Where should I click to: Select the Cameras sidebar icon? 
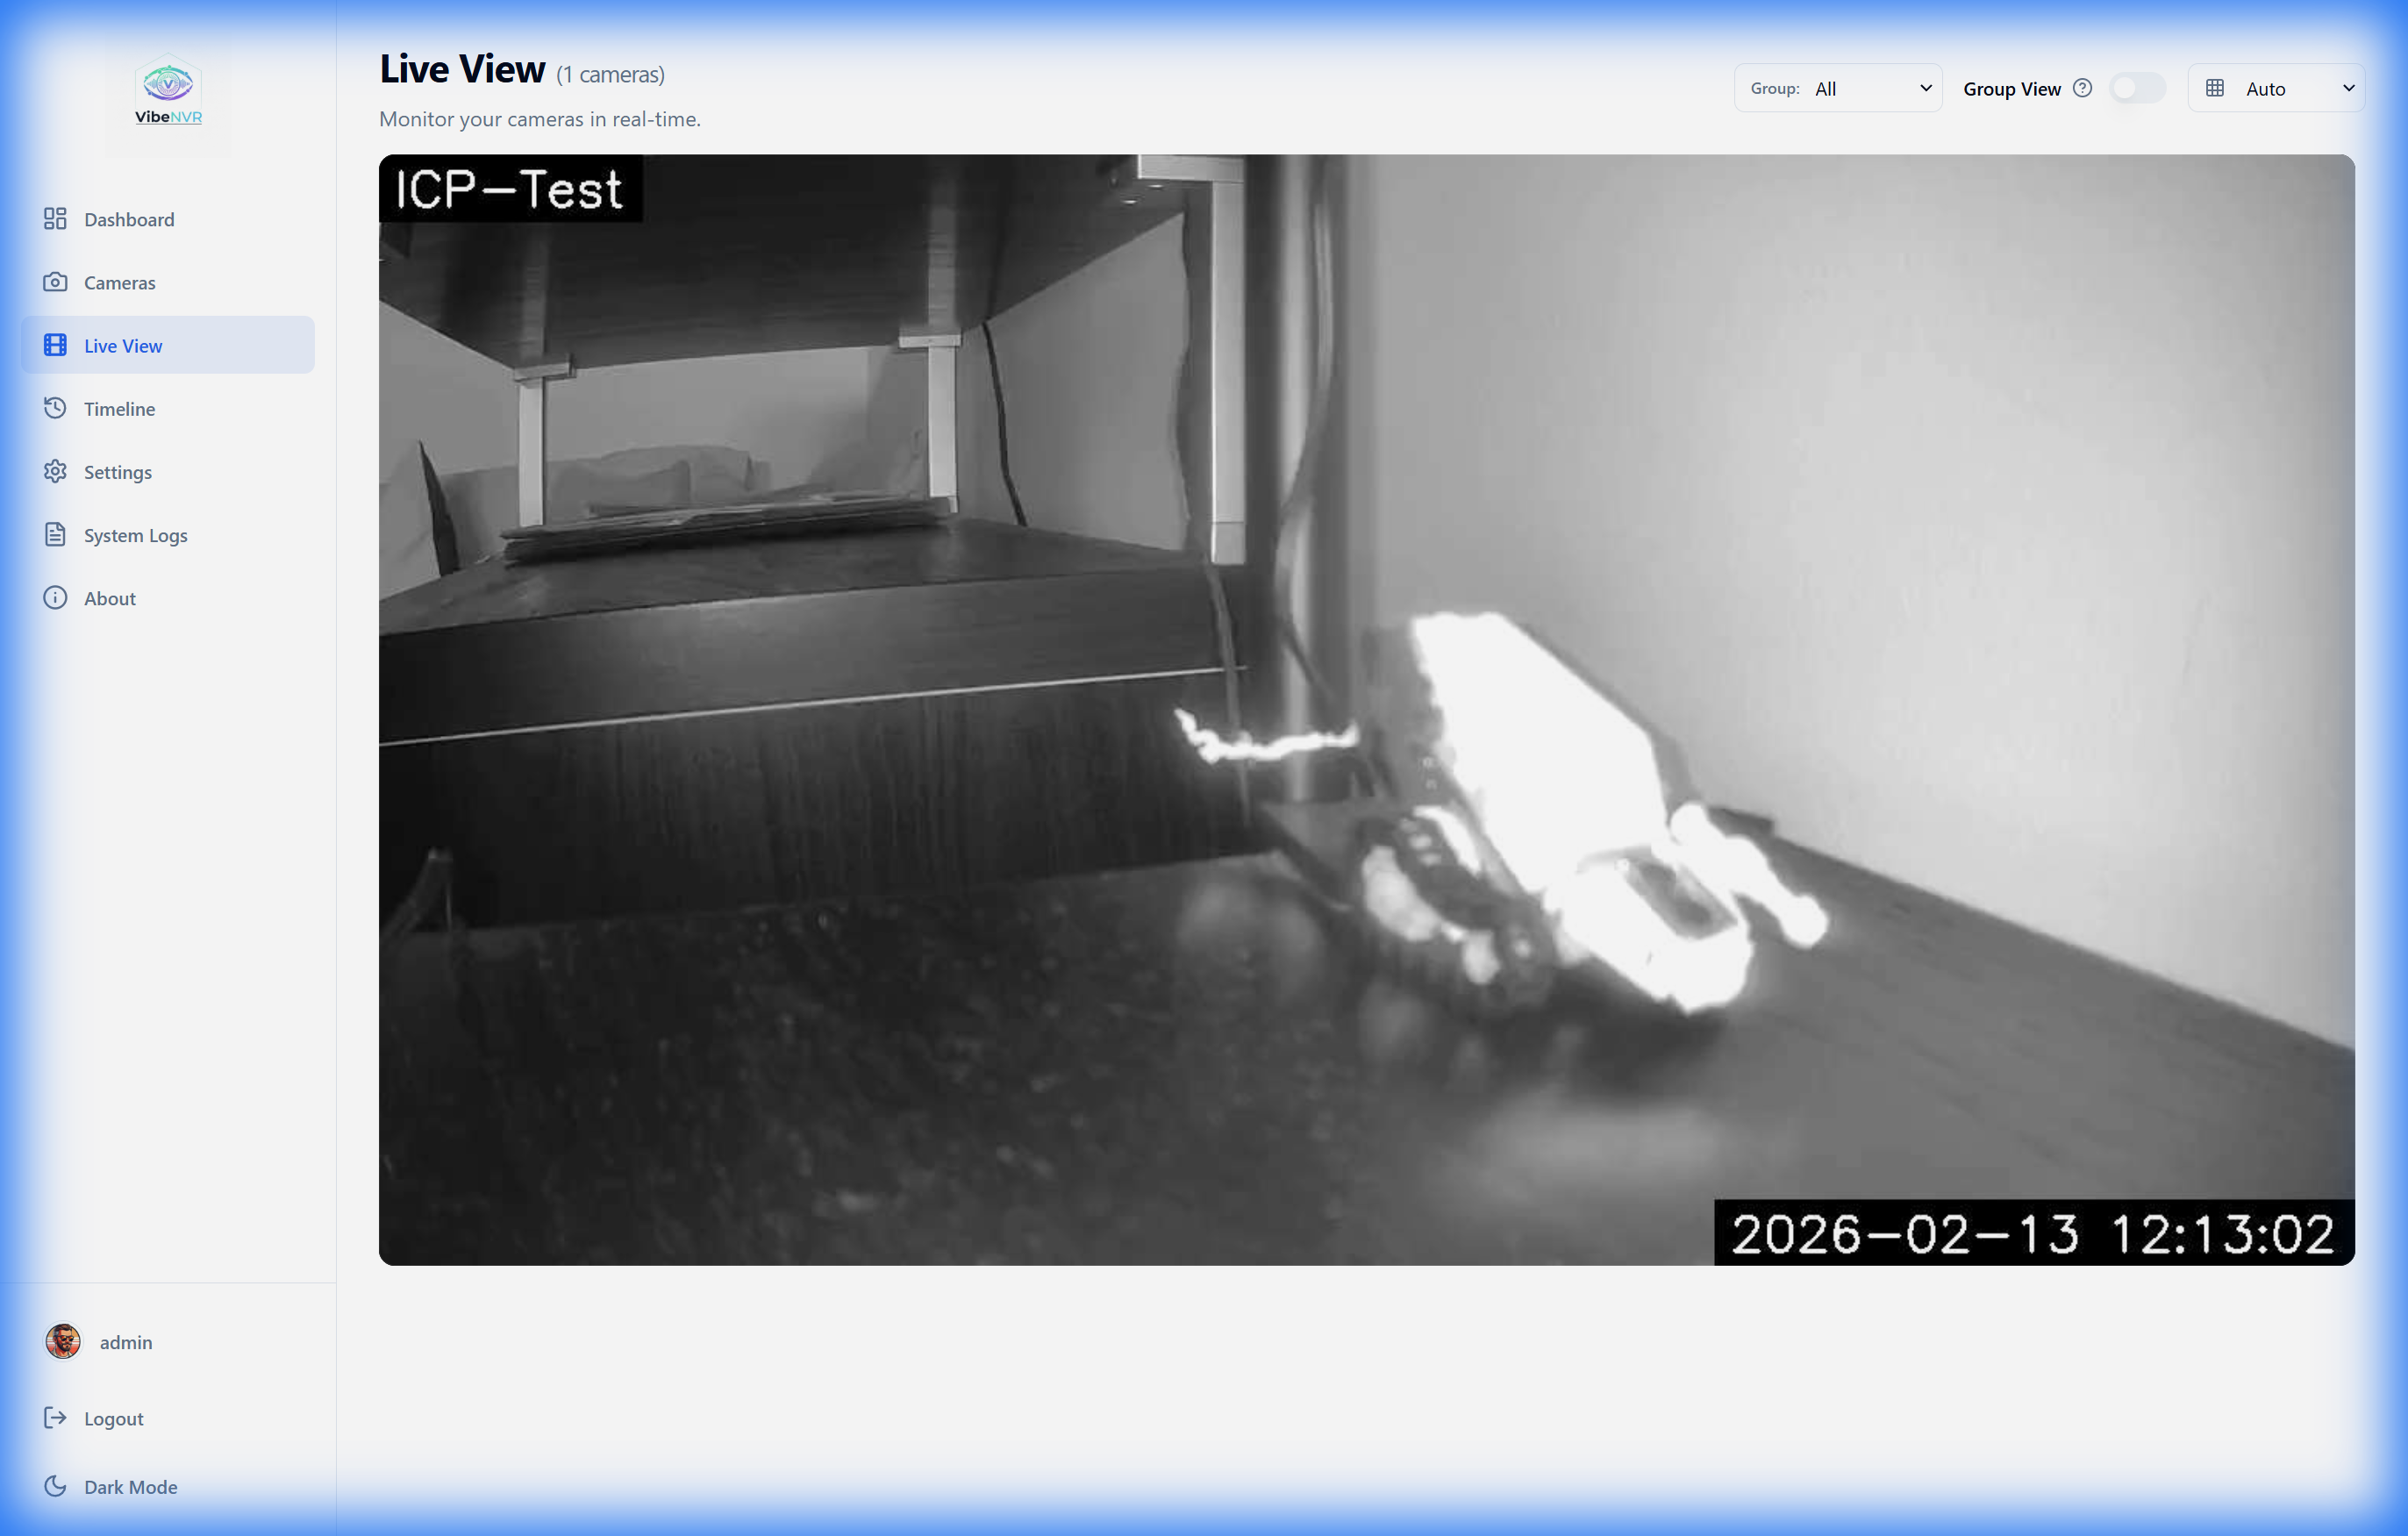(x=57, y=282)
